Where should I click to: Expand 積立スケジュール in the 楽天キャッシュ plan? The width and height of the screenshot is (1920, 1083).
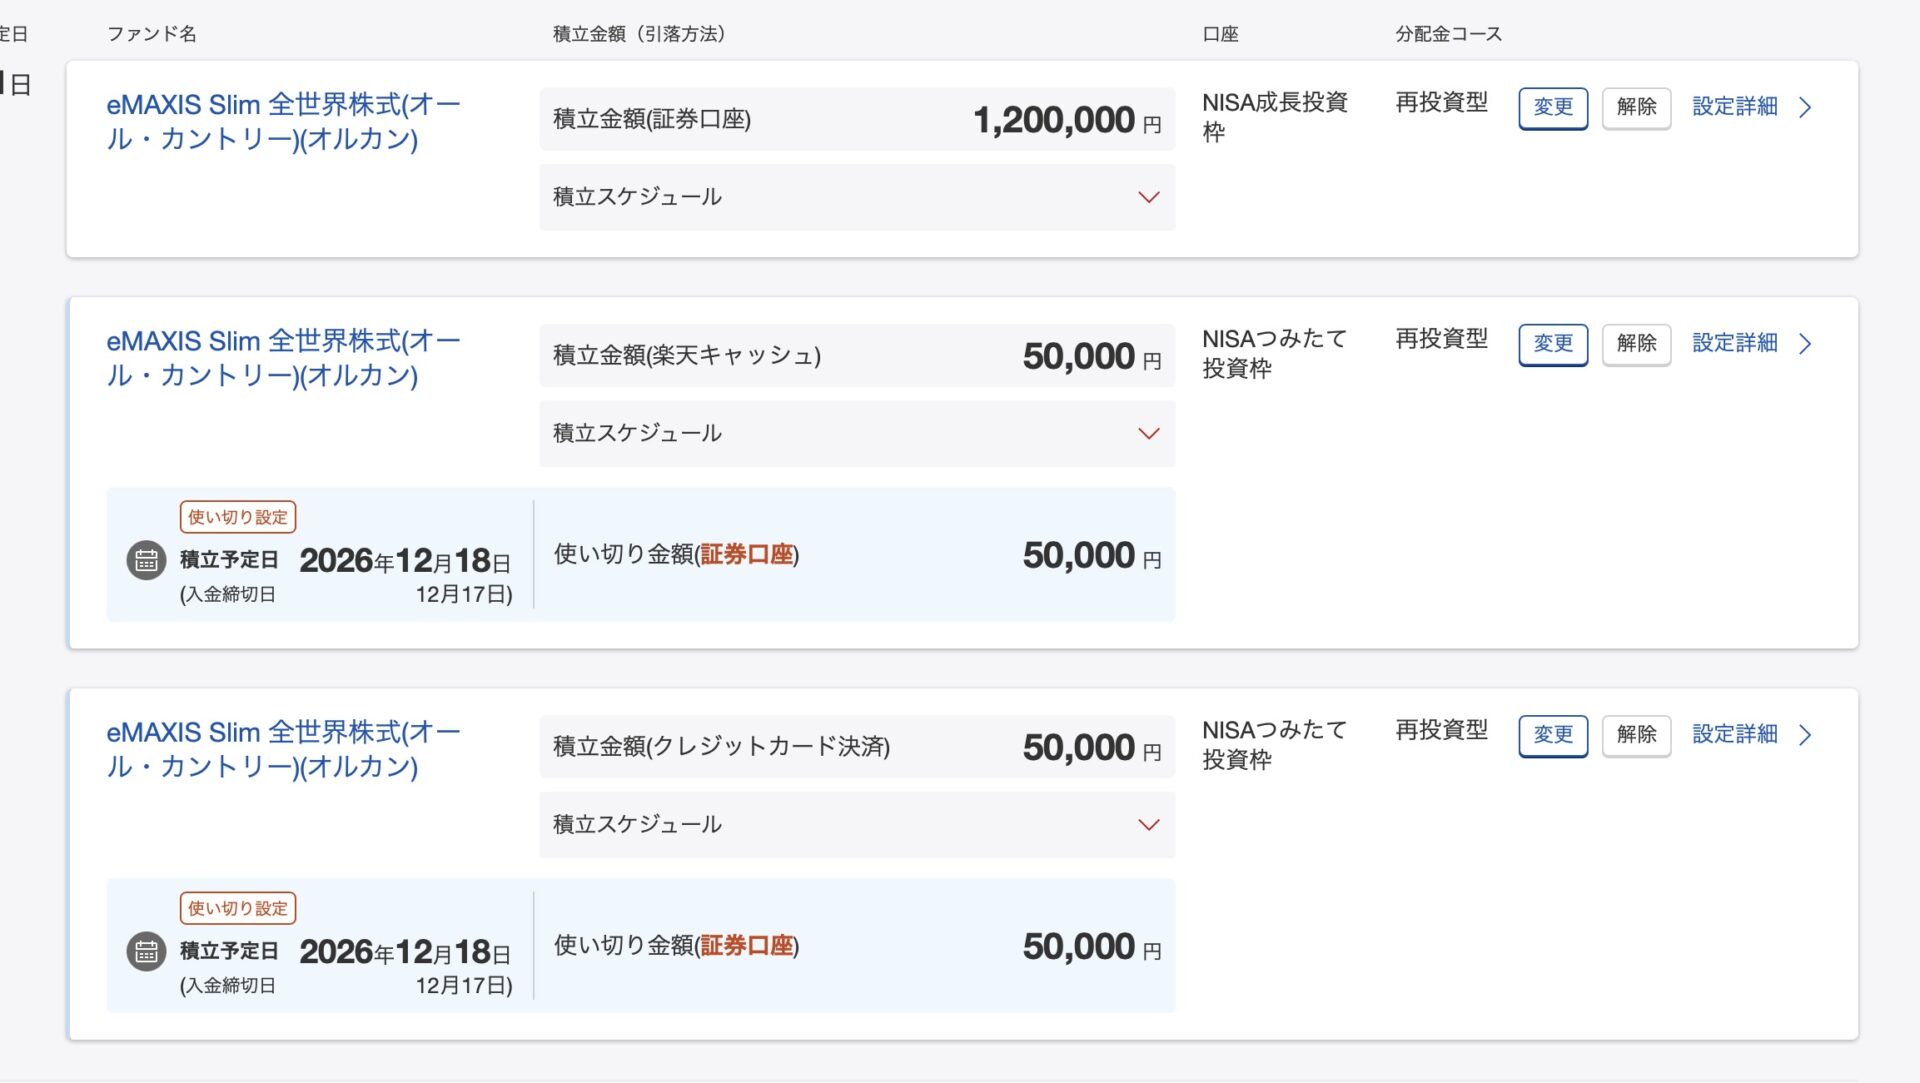[1148, 433]
